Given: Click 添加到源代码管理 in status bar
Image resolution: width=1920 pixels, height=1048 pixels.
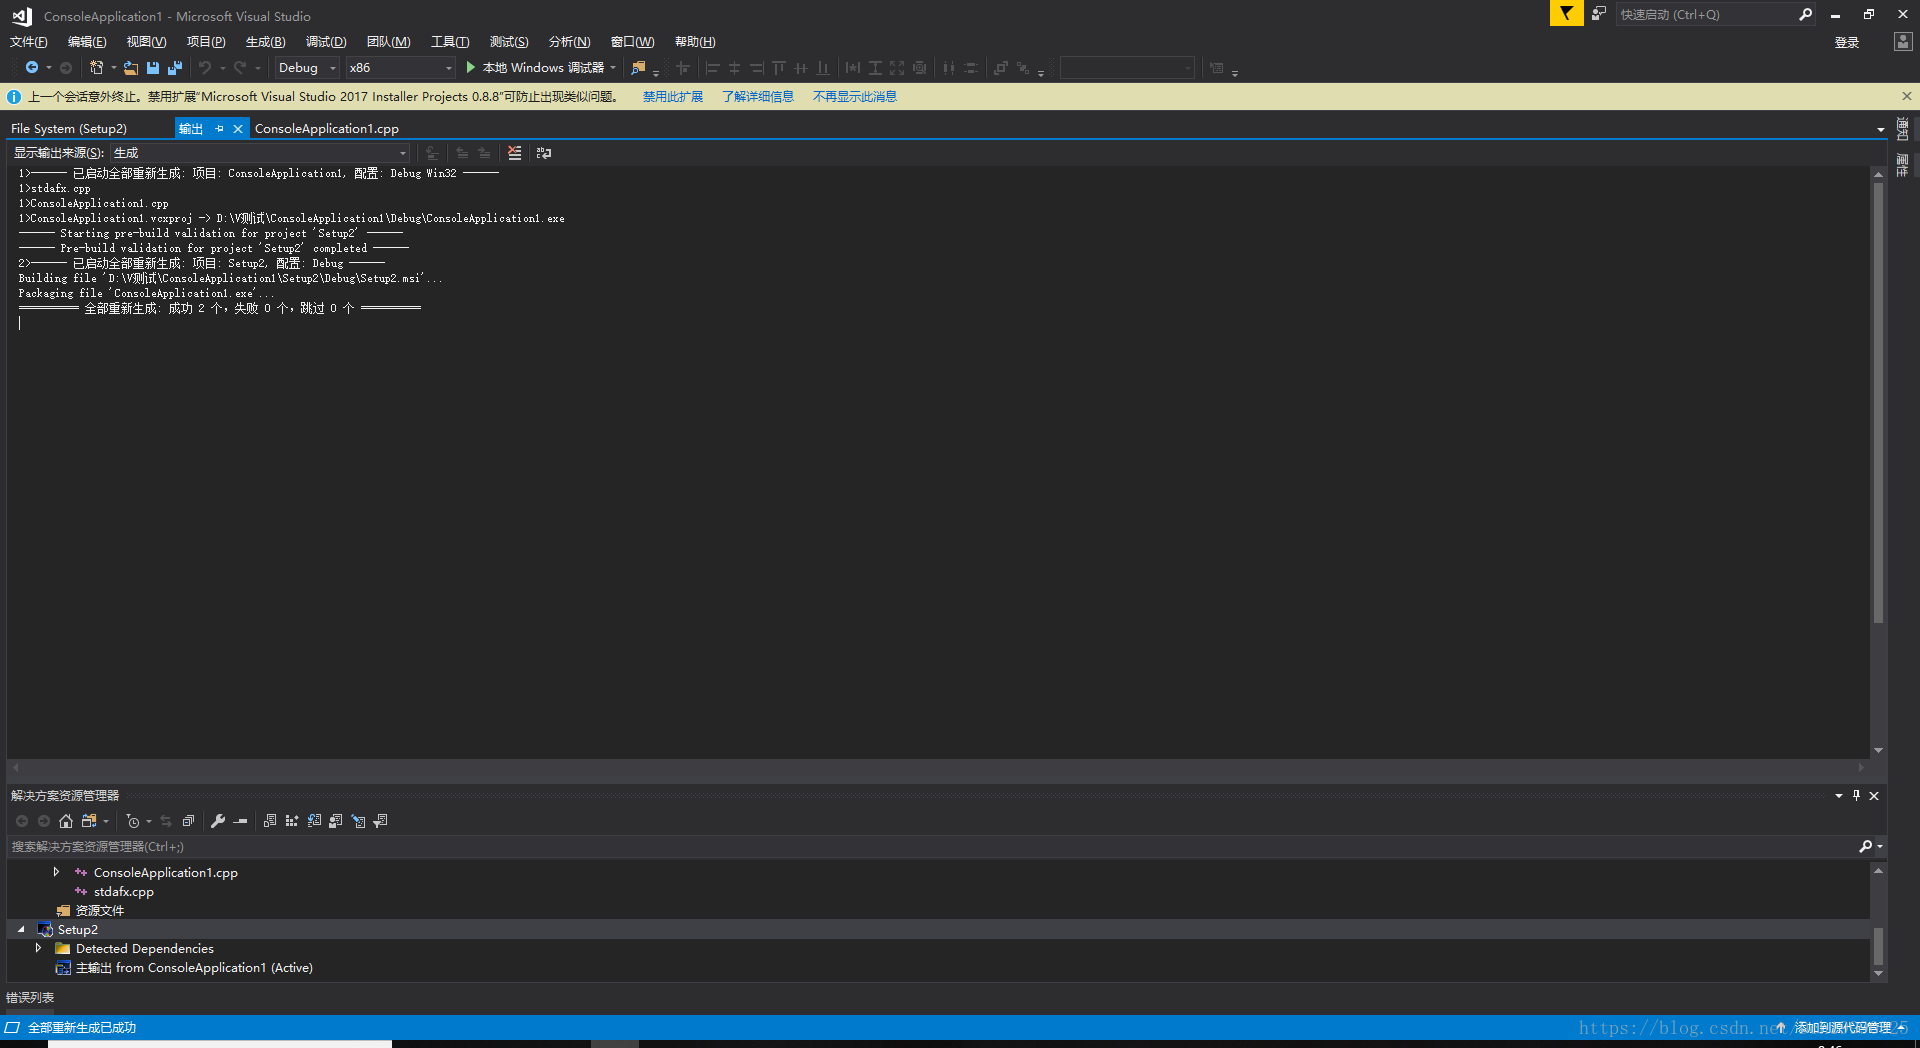Looking at the screenshot, I should [1843, 1027].
